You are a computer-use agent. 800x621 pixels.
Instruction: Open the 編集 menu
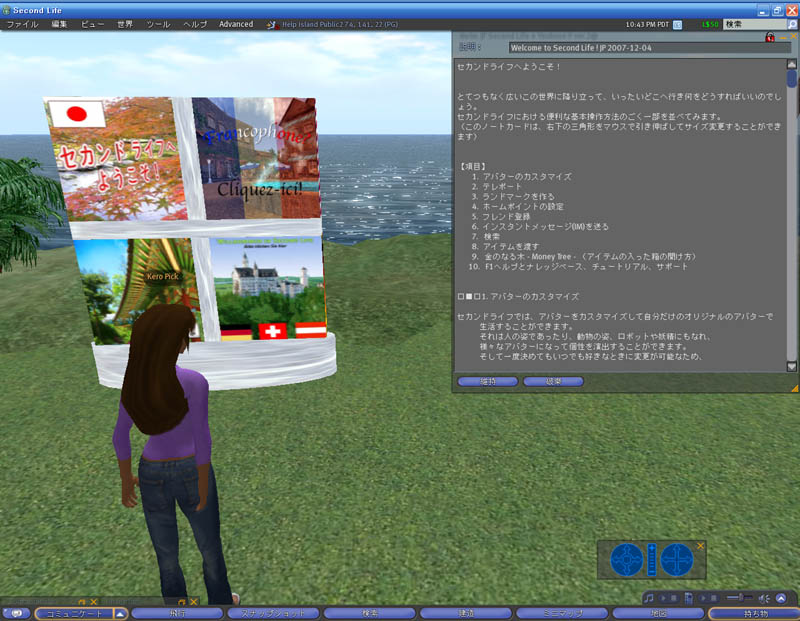(x=59, y=24)
